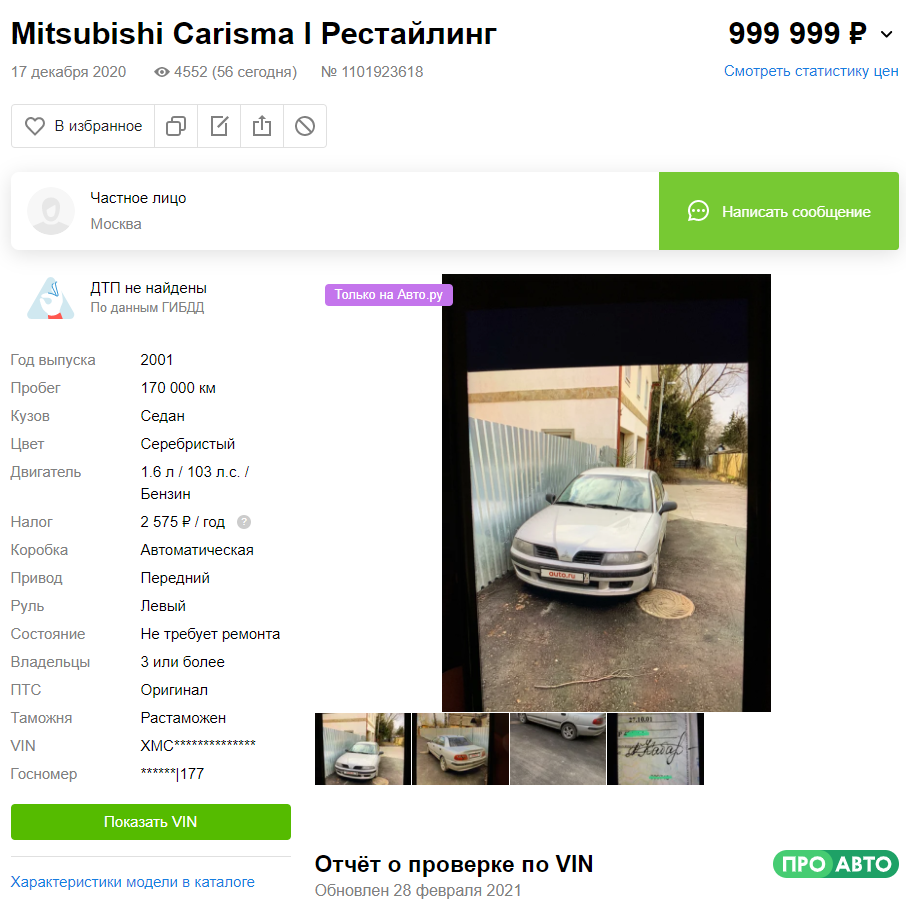Image resolution: width=906 pixels, height=905 pixels.
Task: Select the third side-view car thumbnail
Action: coord(558,749)
